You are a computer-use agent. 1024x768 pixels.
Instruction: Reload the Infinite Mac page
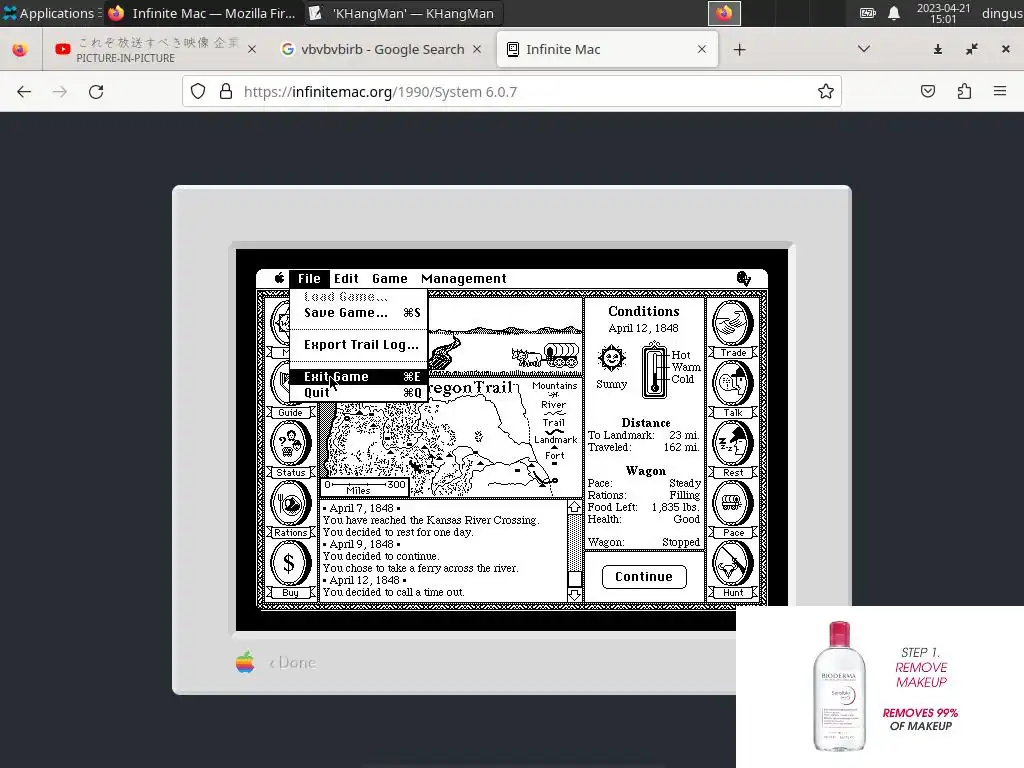coord(96,91)
